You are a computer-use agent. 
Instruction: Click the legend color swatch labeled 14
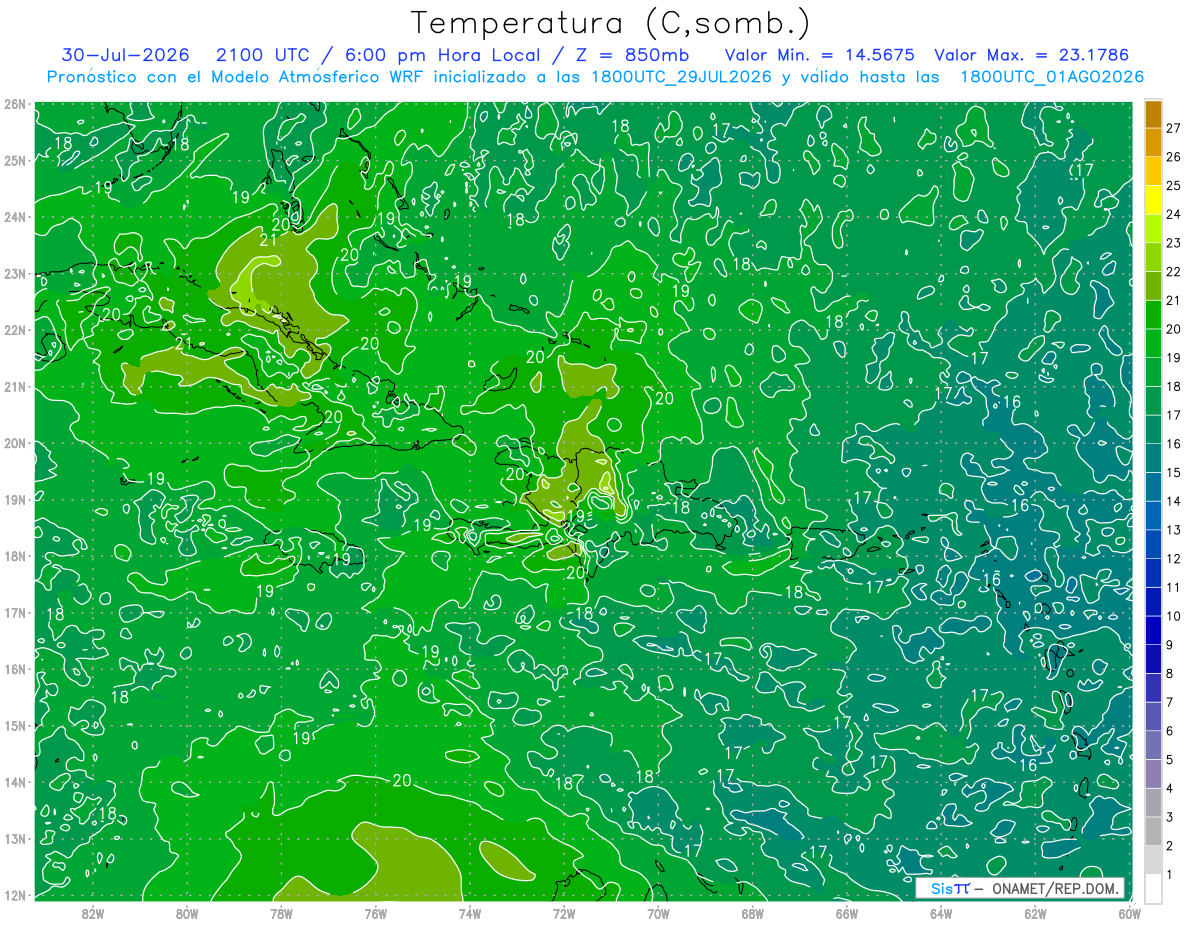tap(1153, 487)
